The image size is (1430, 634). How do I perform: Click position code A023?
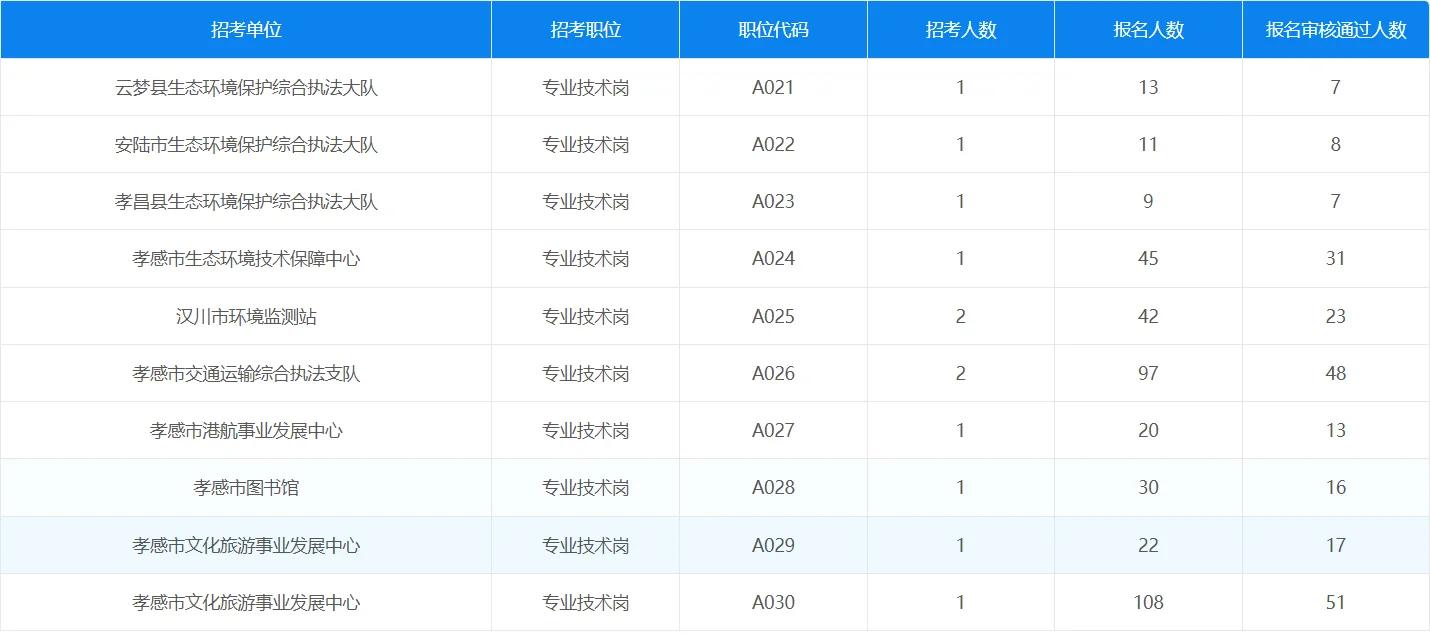coord(773,201)
